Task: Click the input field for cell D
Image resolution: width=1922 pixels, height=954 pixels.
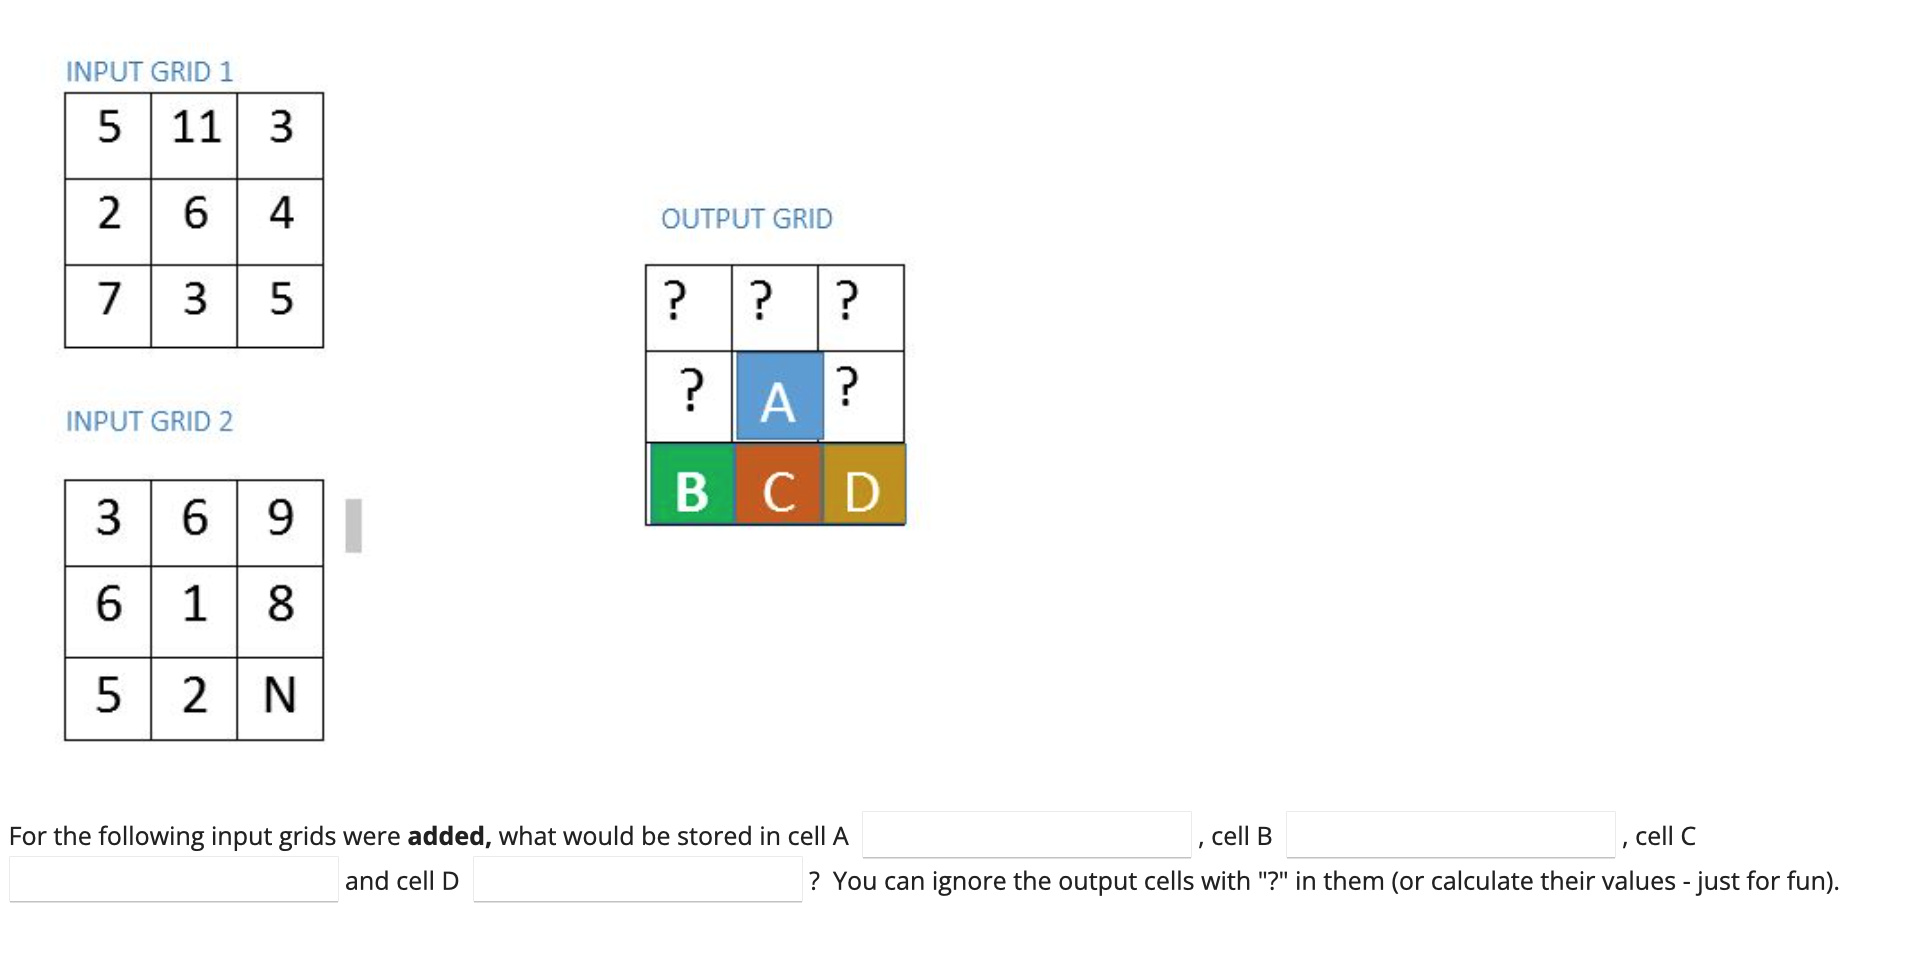Action: coord(637,879)
